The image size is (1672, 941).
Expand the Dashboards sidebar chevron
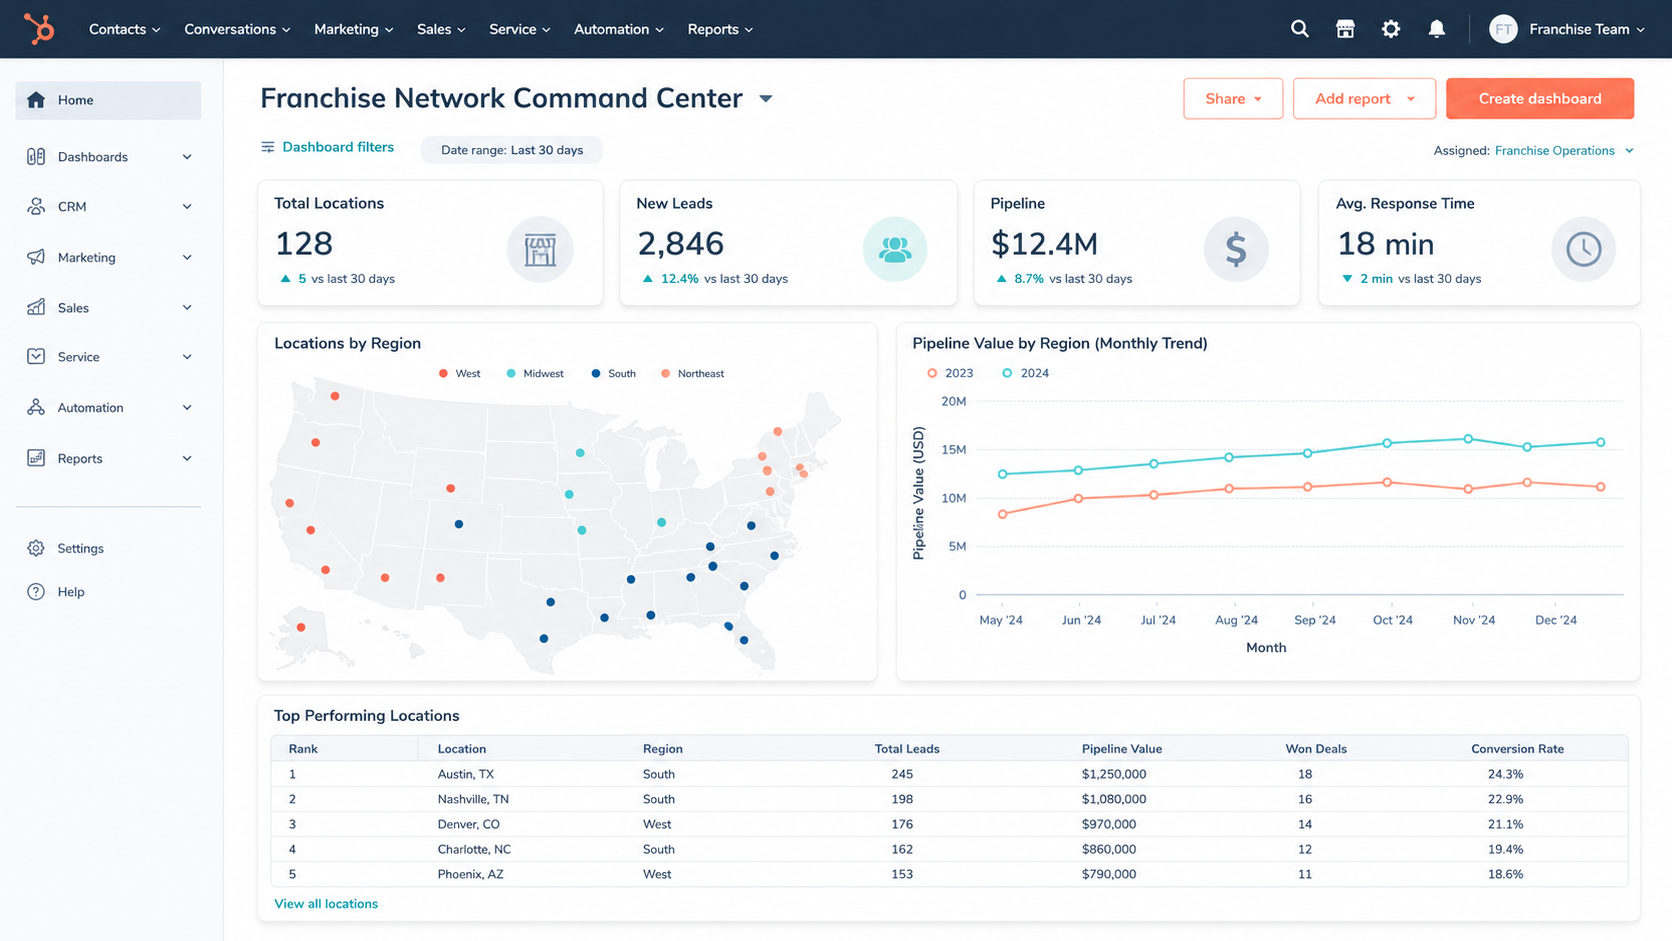(x=187, y=157)
